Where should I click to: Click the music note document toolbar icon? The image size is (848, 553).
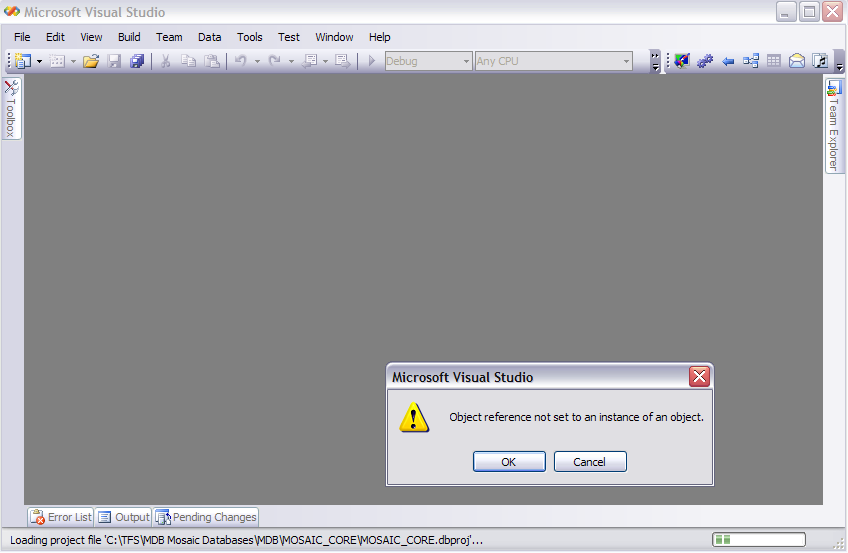pyautogui.click(x=820, y=61)
